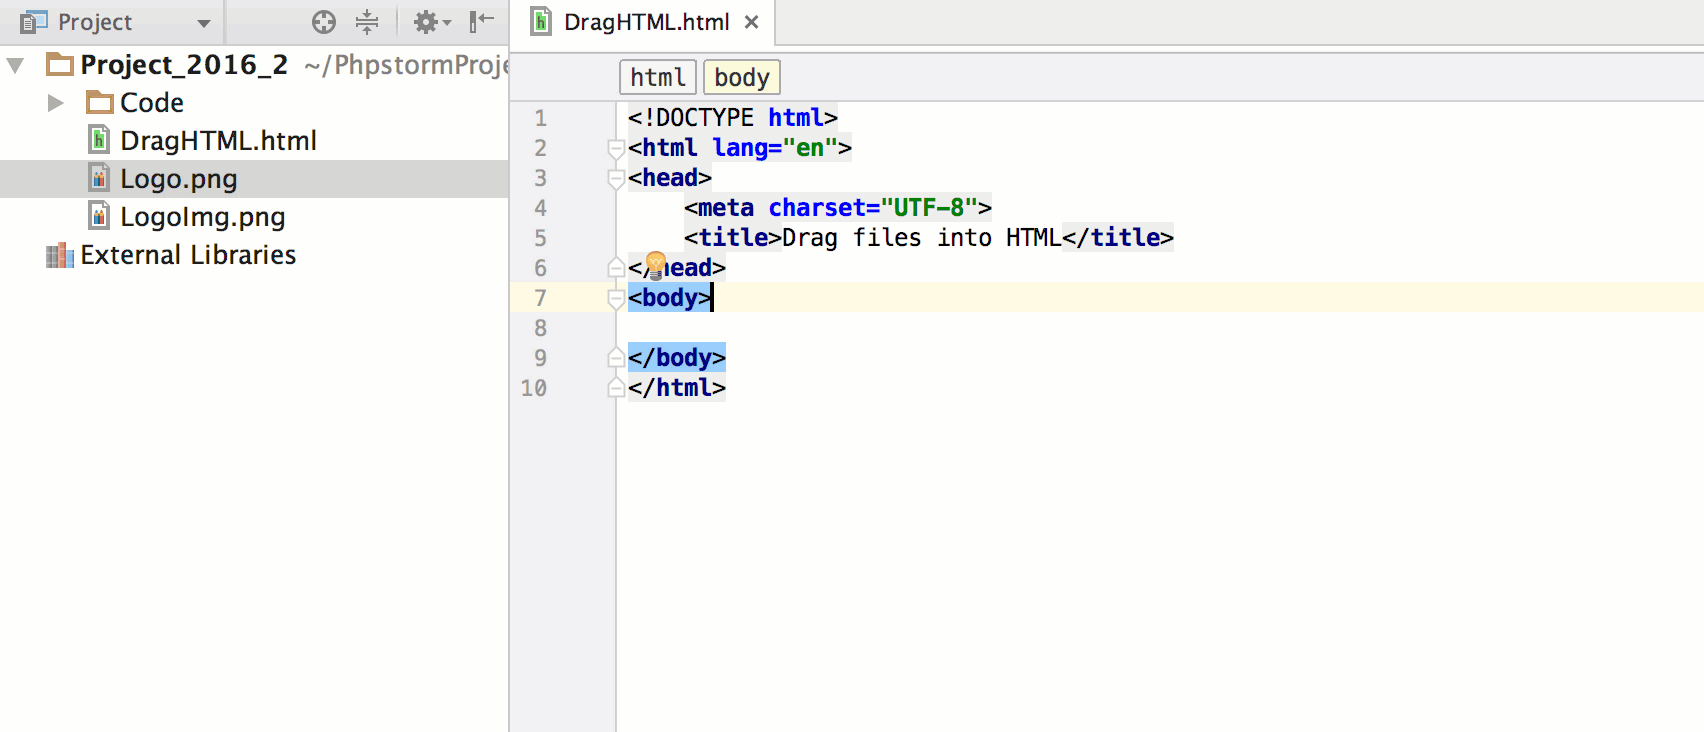
Task: Click the lang="en" attribute text
Action: [775, 148]
